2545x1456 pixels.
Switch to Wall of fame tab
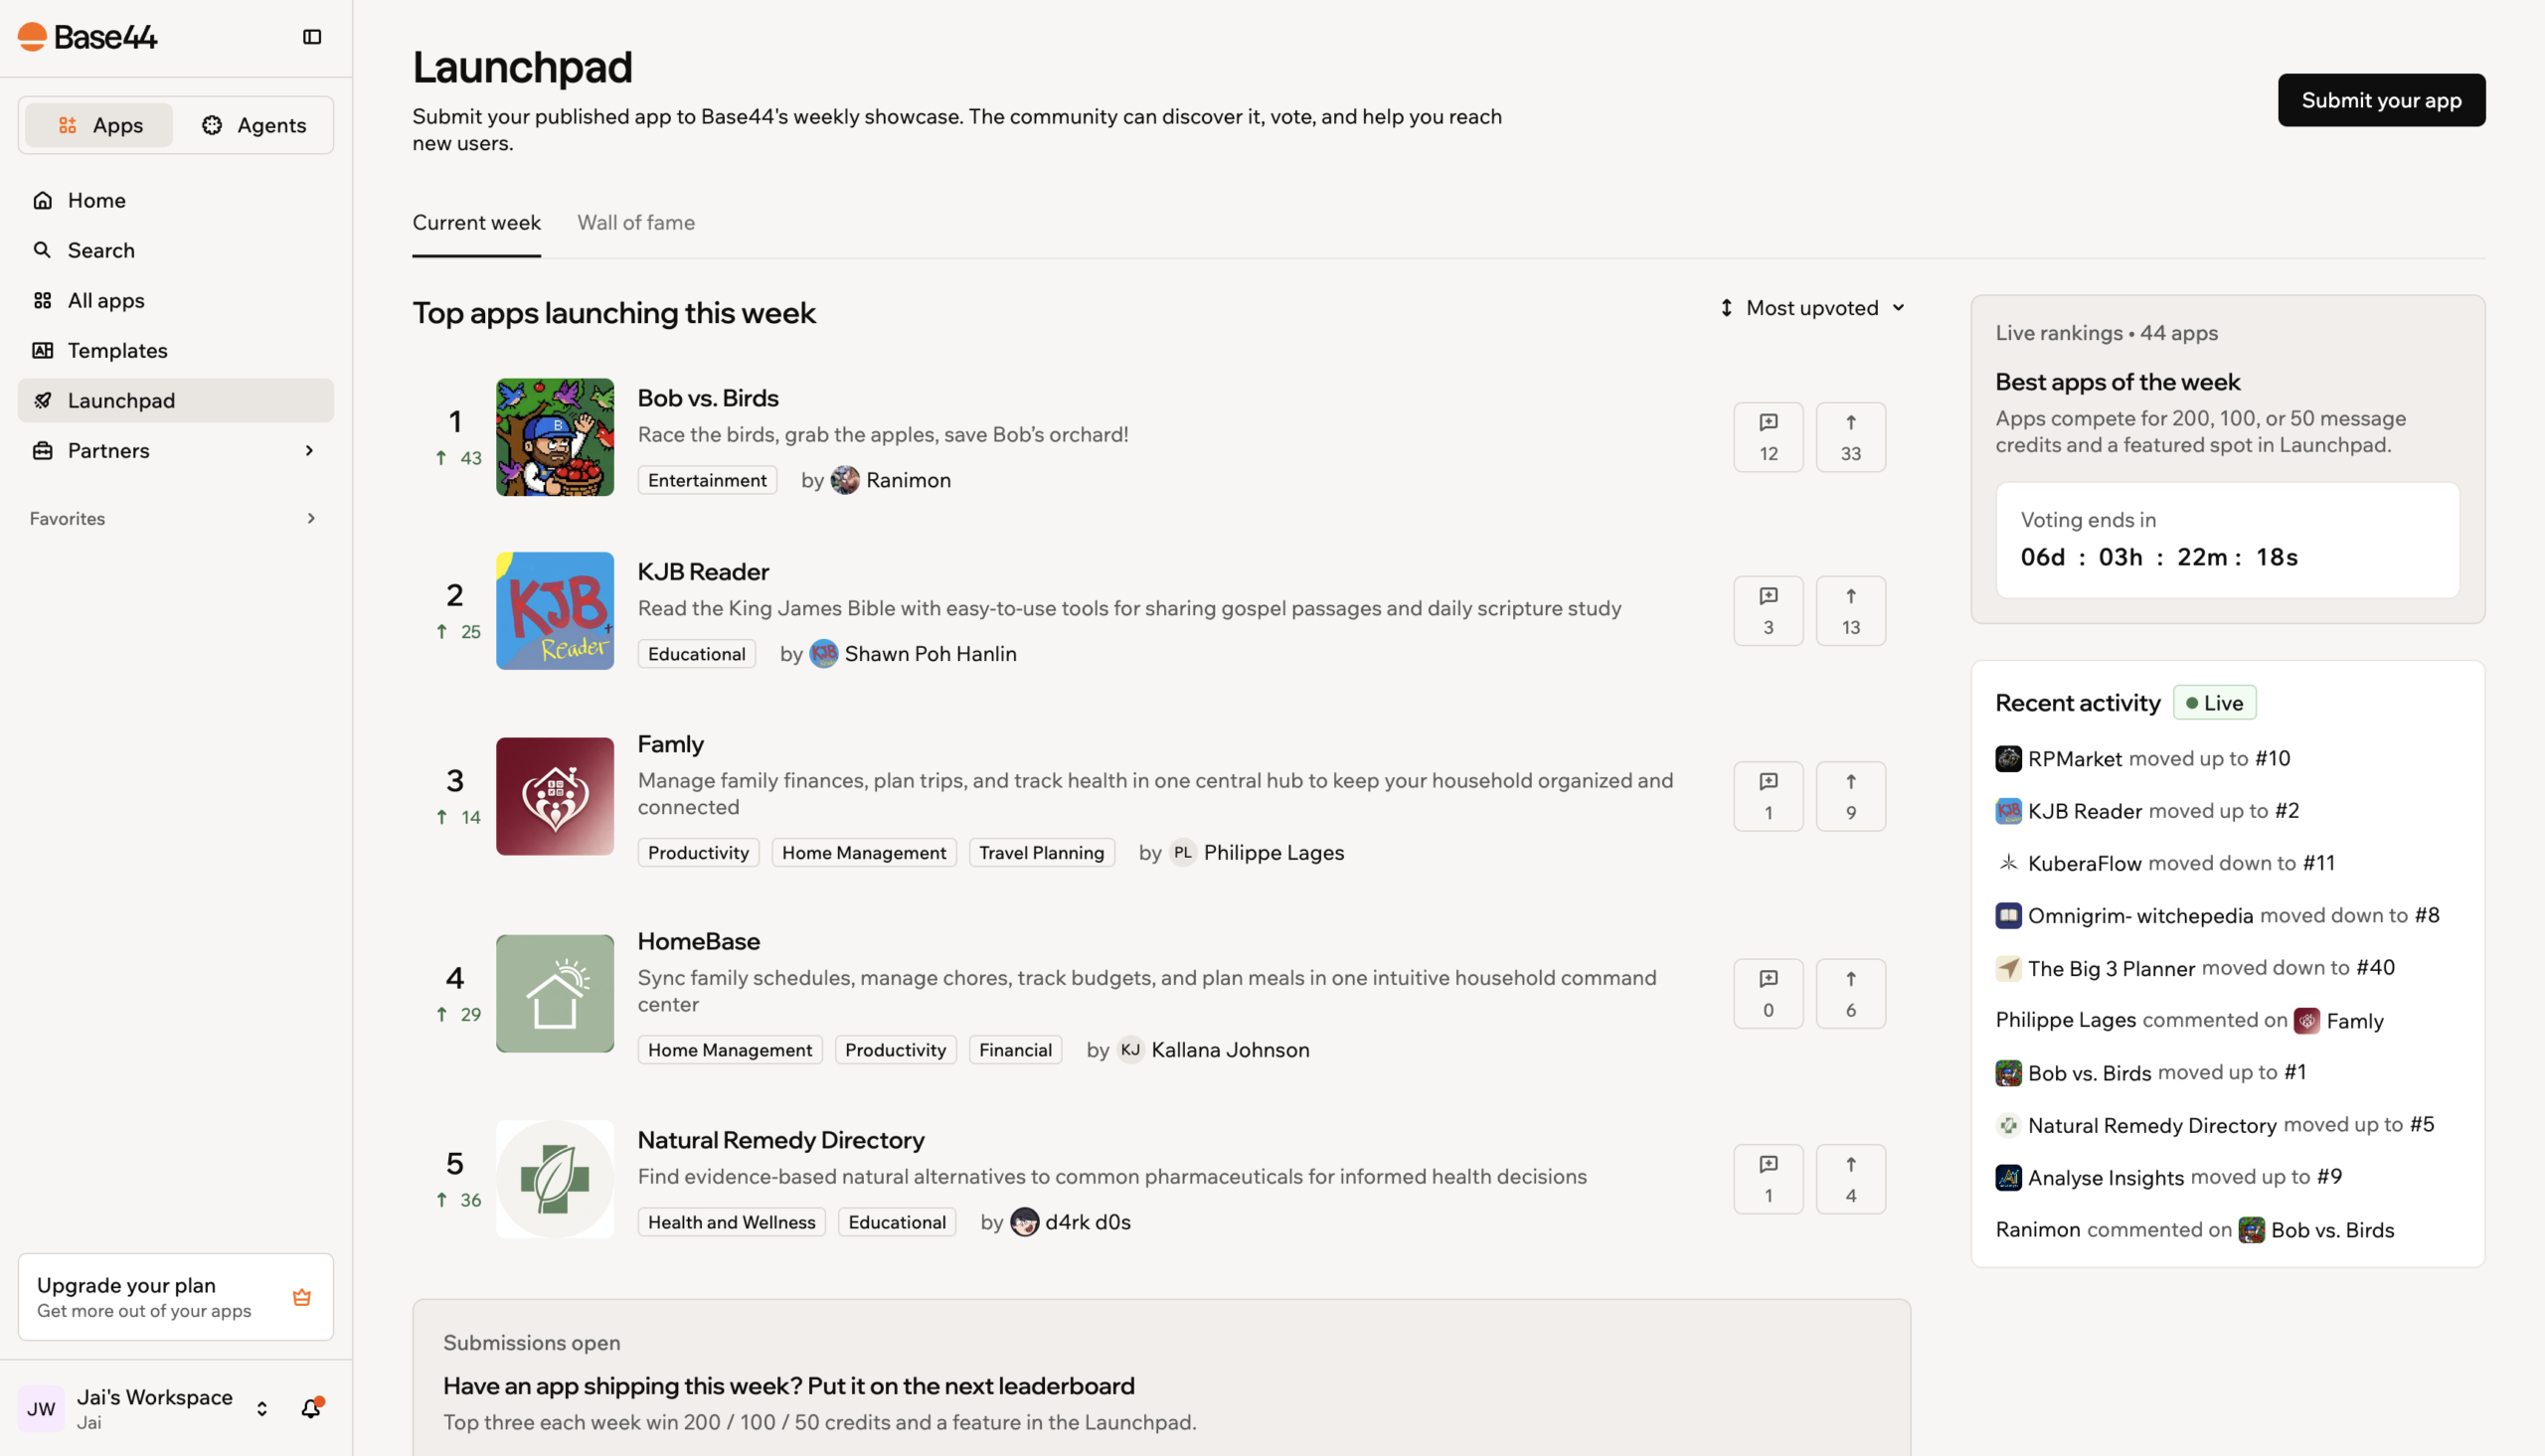(636, 223)
